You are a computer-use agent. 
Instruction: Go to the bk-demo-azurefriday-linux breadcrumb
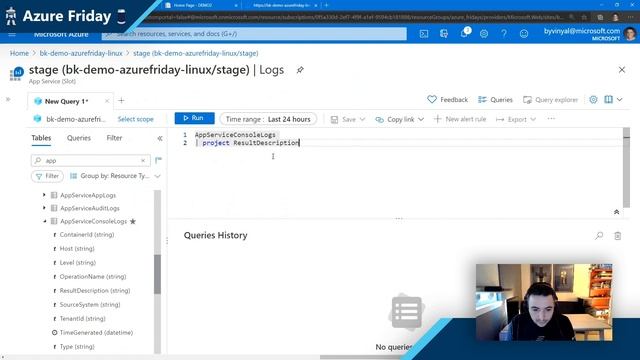81,53
